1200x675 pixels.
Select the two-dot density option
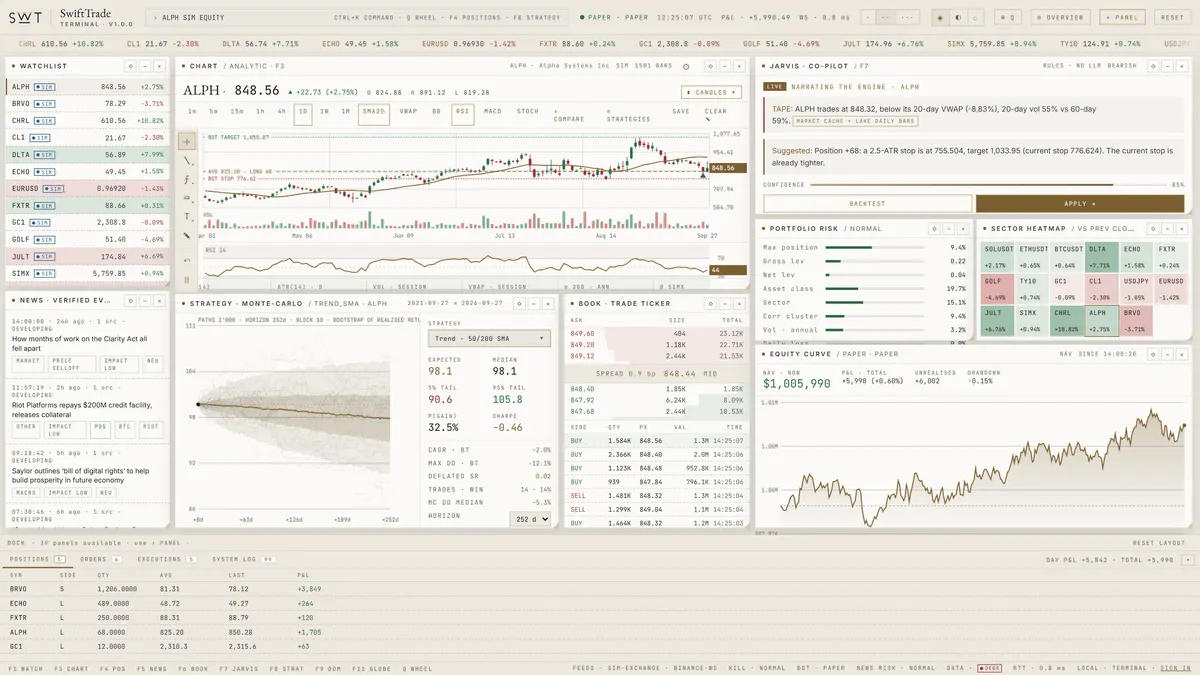pyautogui.click(x=886, y=17)
